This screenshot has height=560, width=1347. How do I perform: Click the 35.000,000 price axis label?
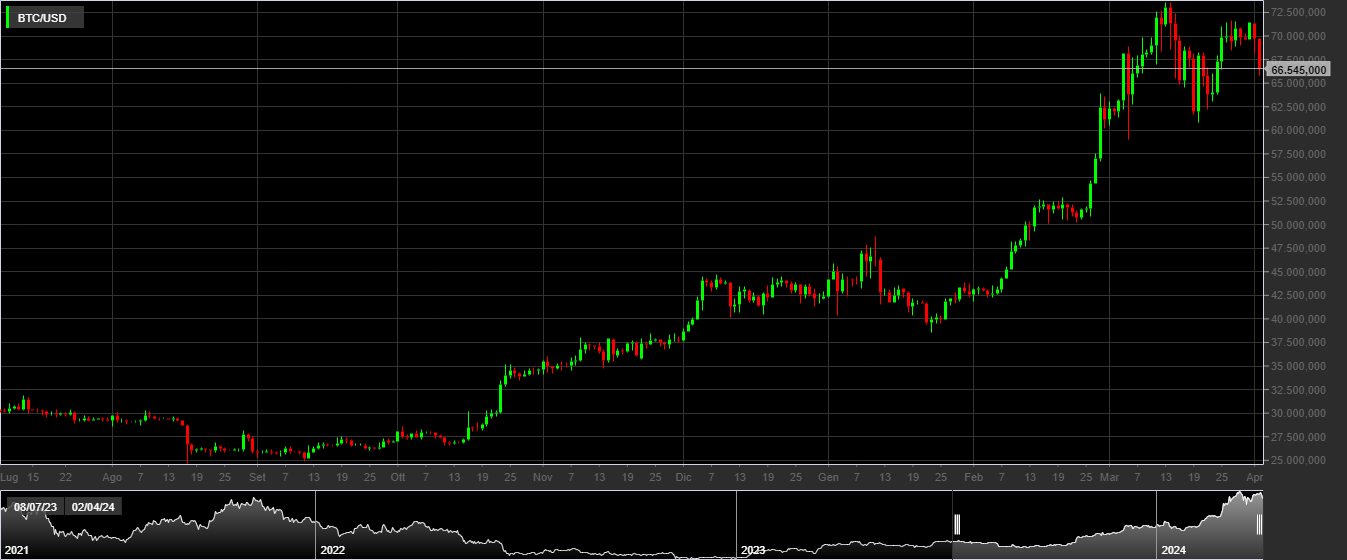[1299, 366]
